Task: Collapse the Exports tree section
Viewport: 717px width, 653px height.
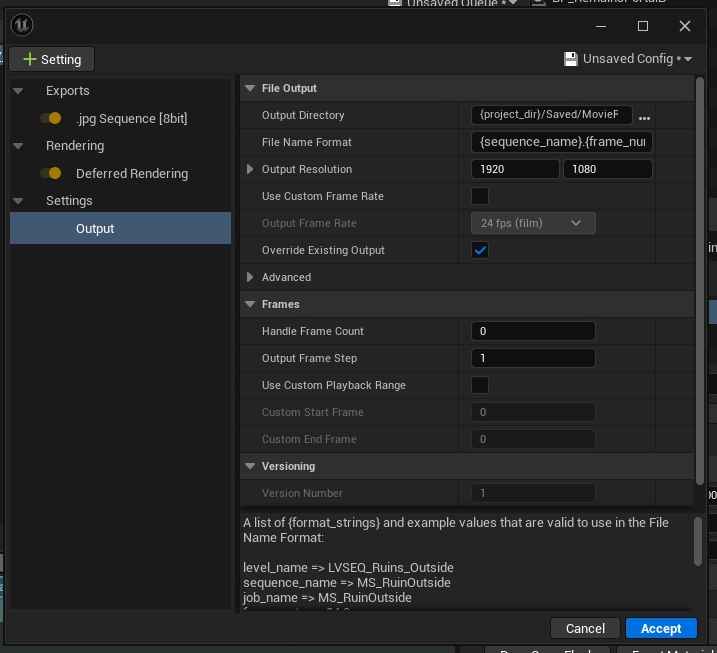Action: click(x=18, y=91)
